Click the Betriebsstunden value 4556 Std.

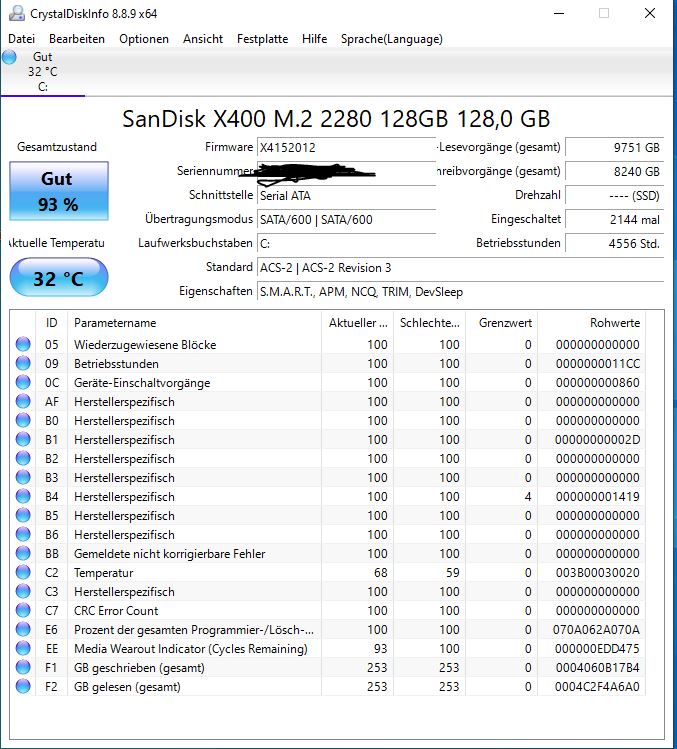click(x=614, y=244)
